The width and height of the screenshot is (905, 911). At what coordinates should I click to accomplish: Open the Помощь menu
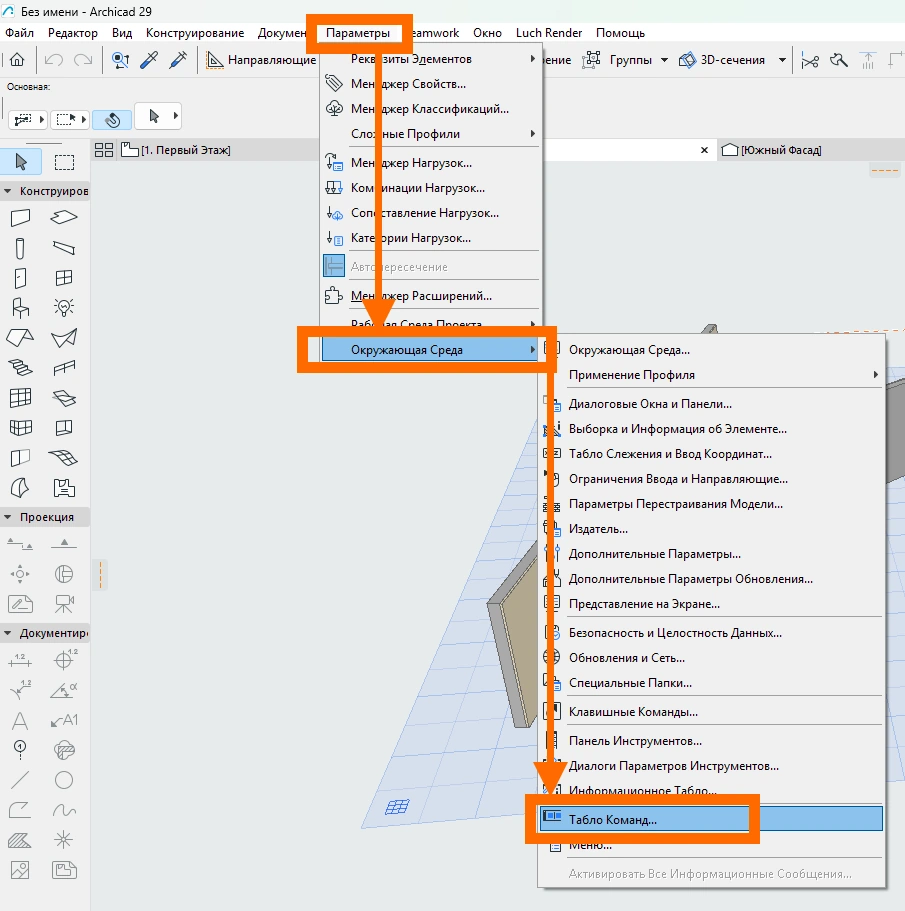[620, 33]
